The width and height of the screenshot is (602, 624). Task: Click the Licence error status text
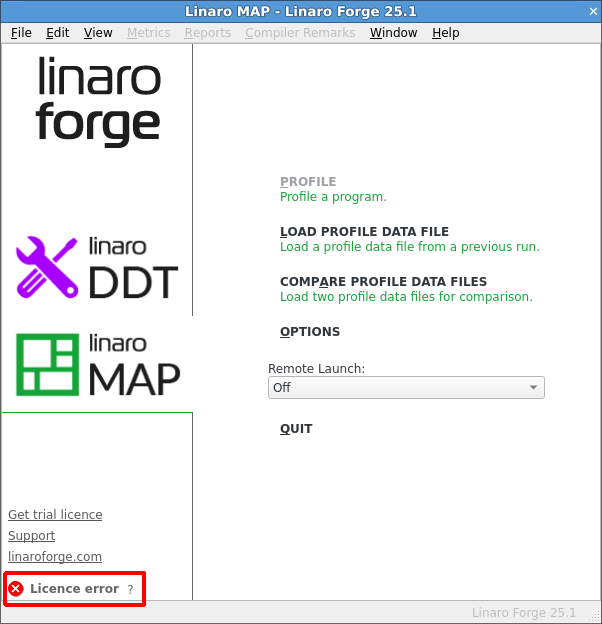[x=74, y=589]
